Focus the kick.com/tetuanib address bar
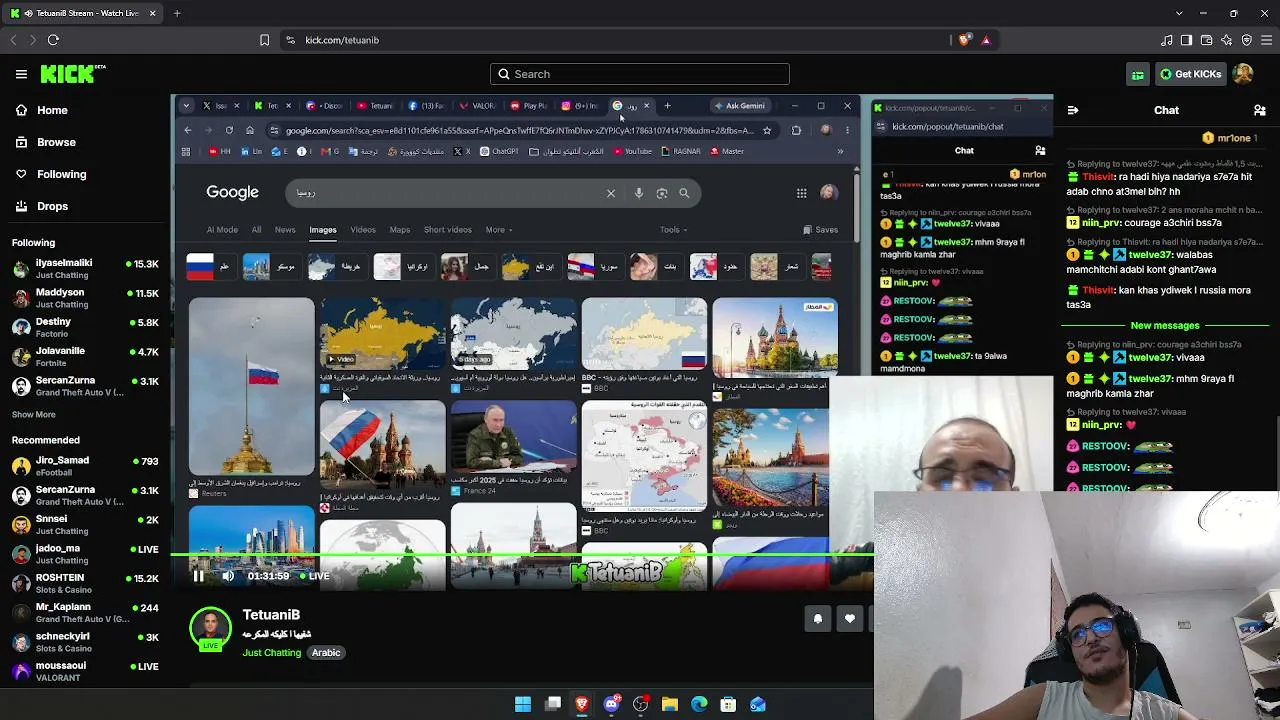The image size is (1280, 720). [x=614, y=40]
